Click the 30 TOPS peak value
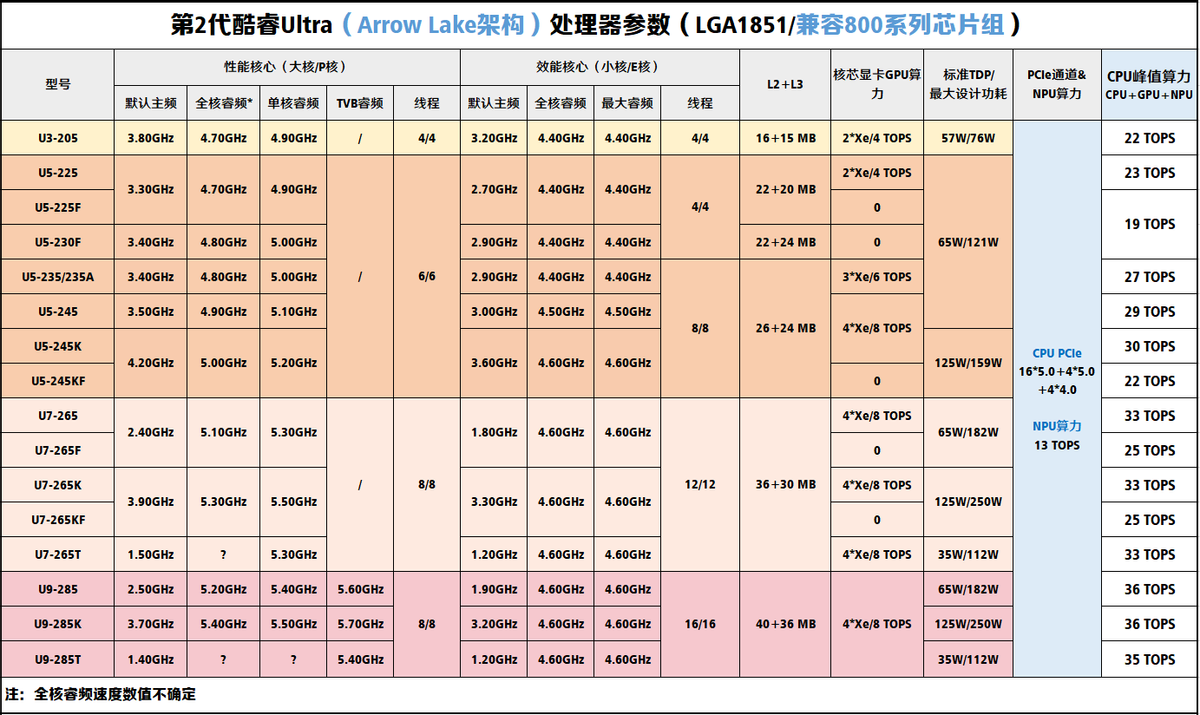The width and height of the screenshot is (1200, 715). point(1149,346)
